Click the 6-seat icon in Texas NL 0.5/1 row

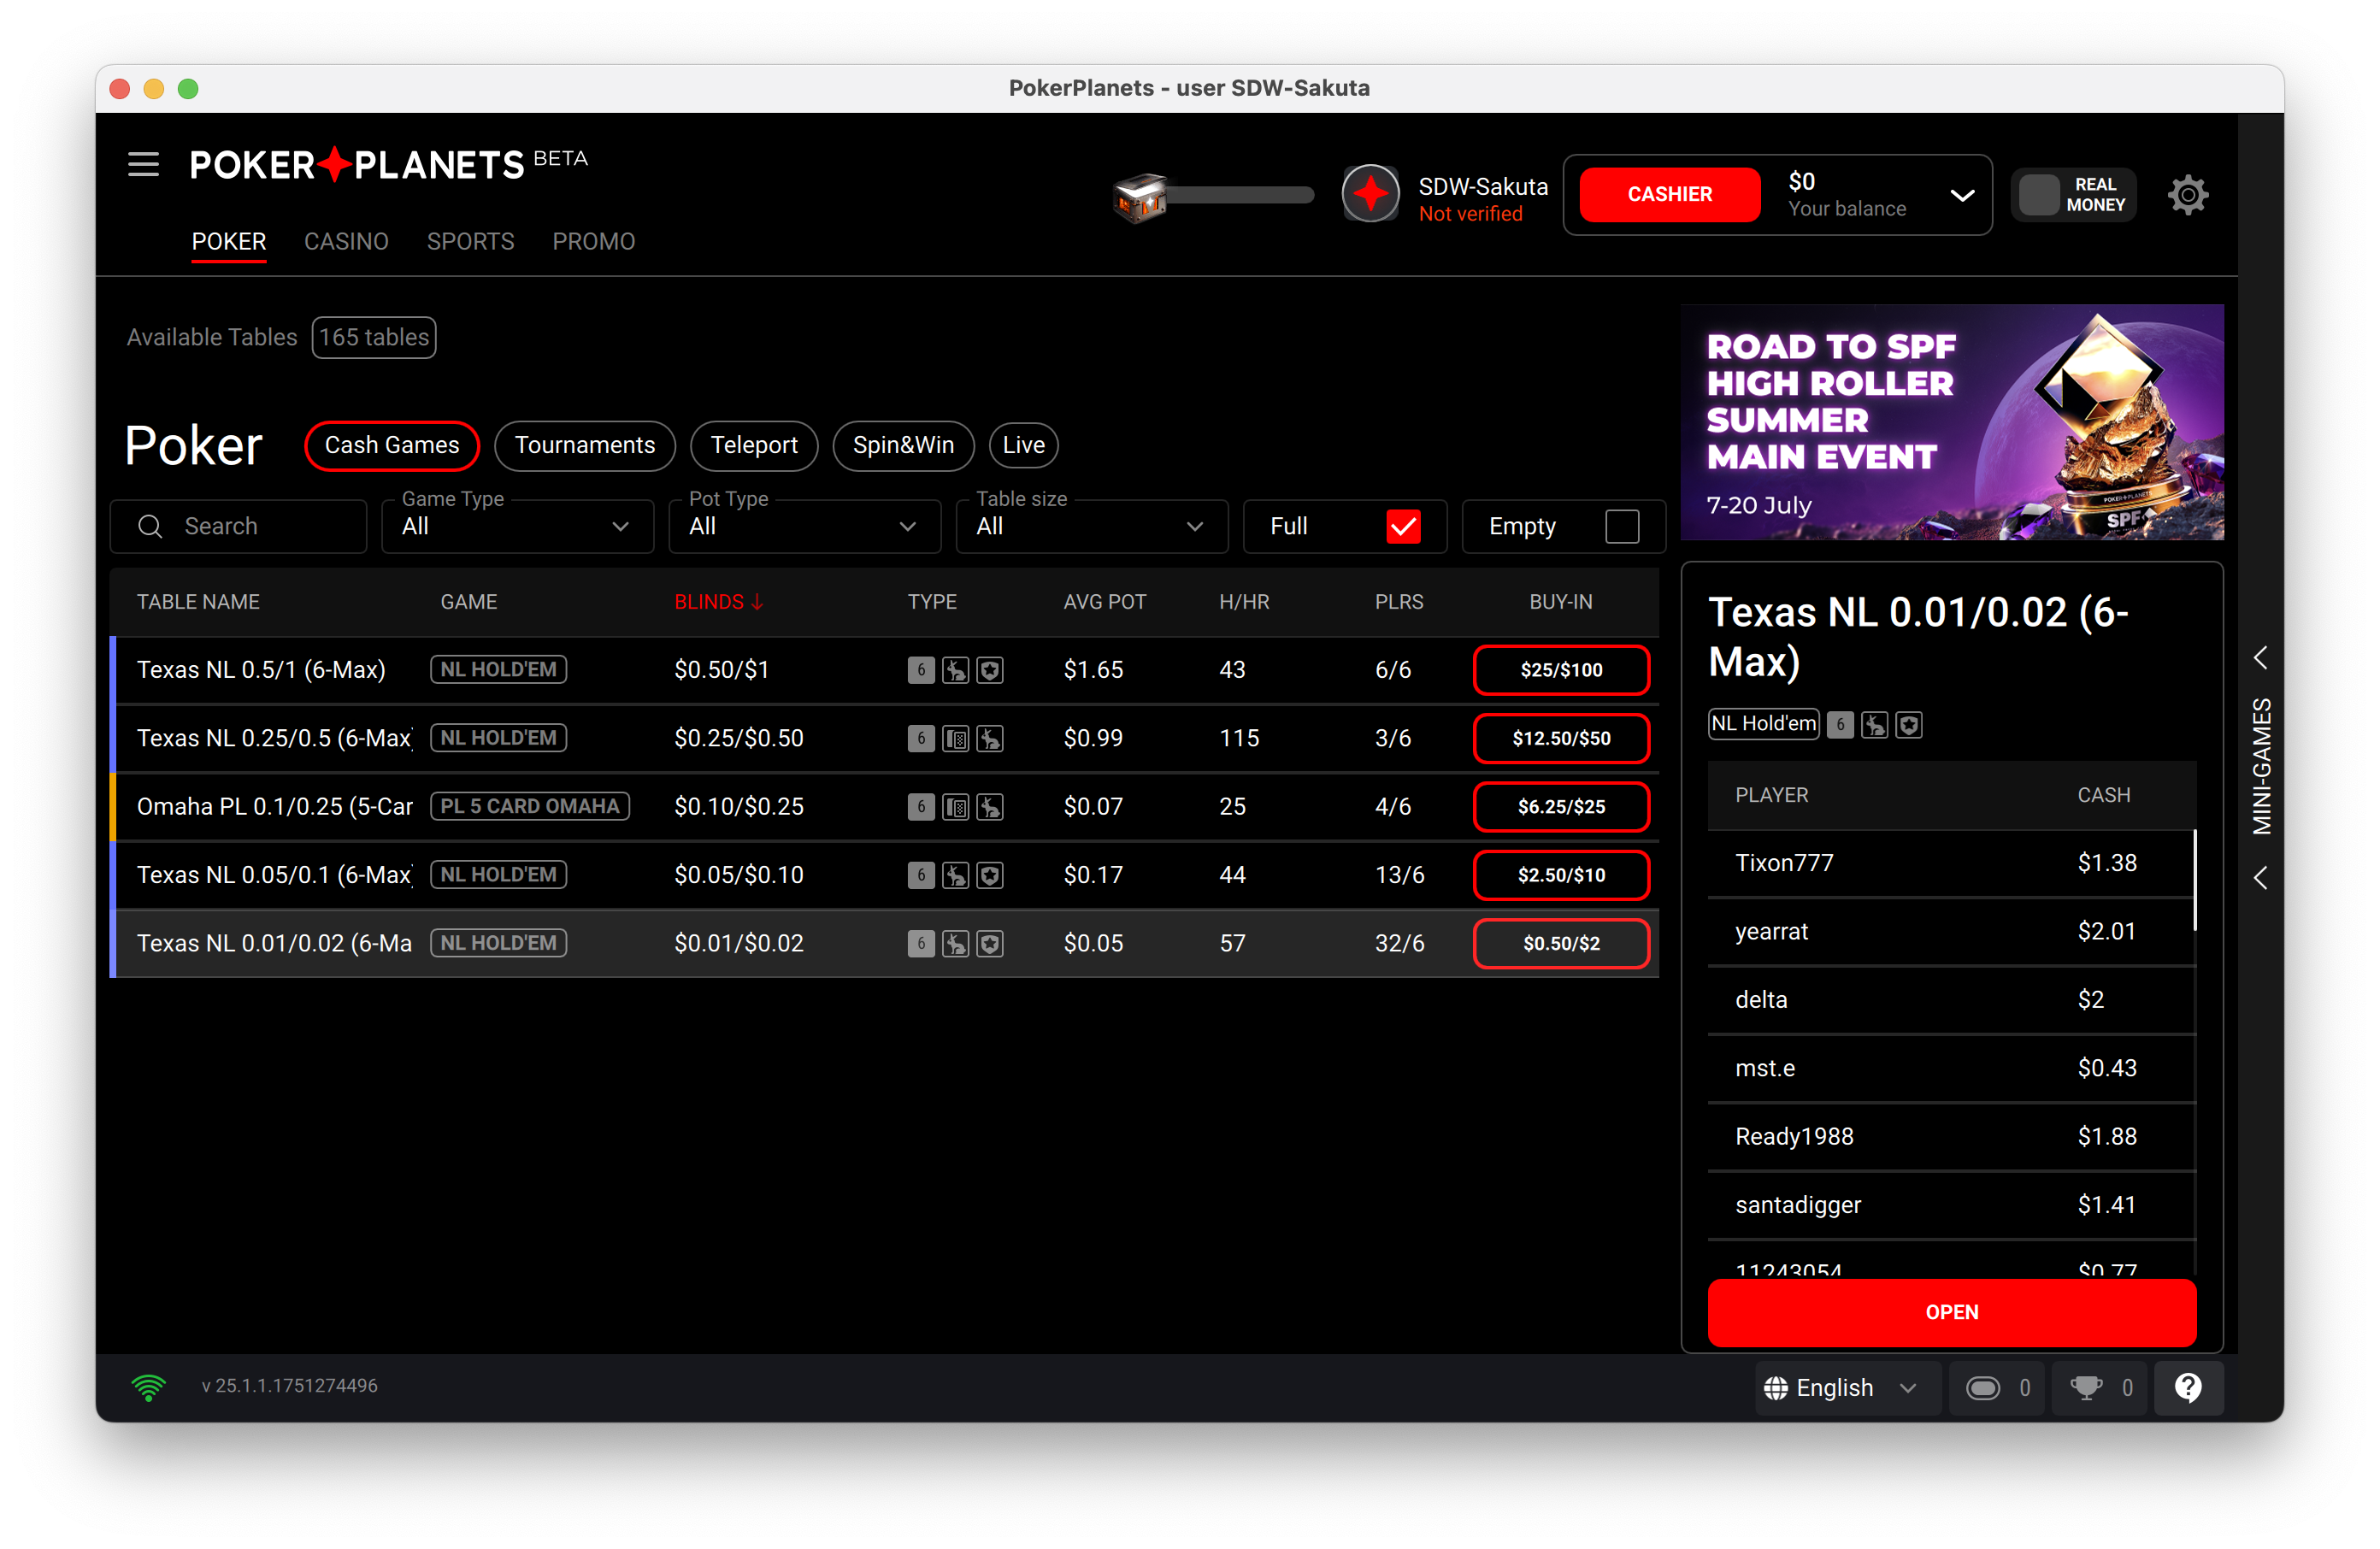[921, 670]
